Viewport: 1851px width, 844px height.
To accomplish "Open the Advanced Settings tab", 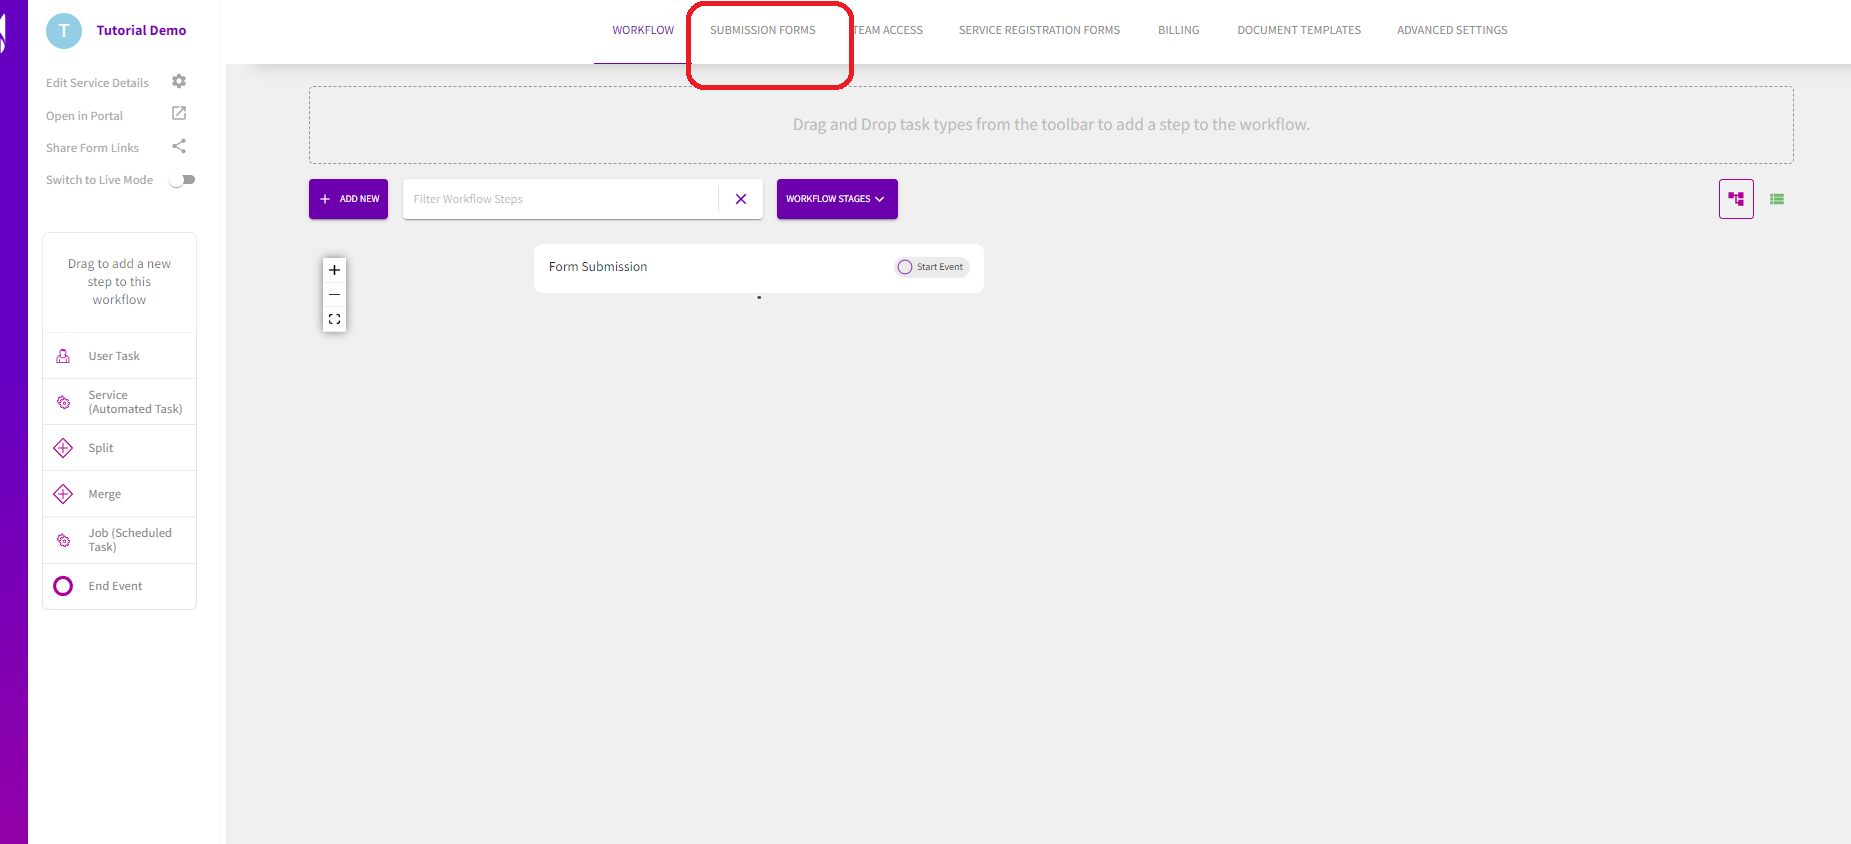I will click(x=1451, y=31).
